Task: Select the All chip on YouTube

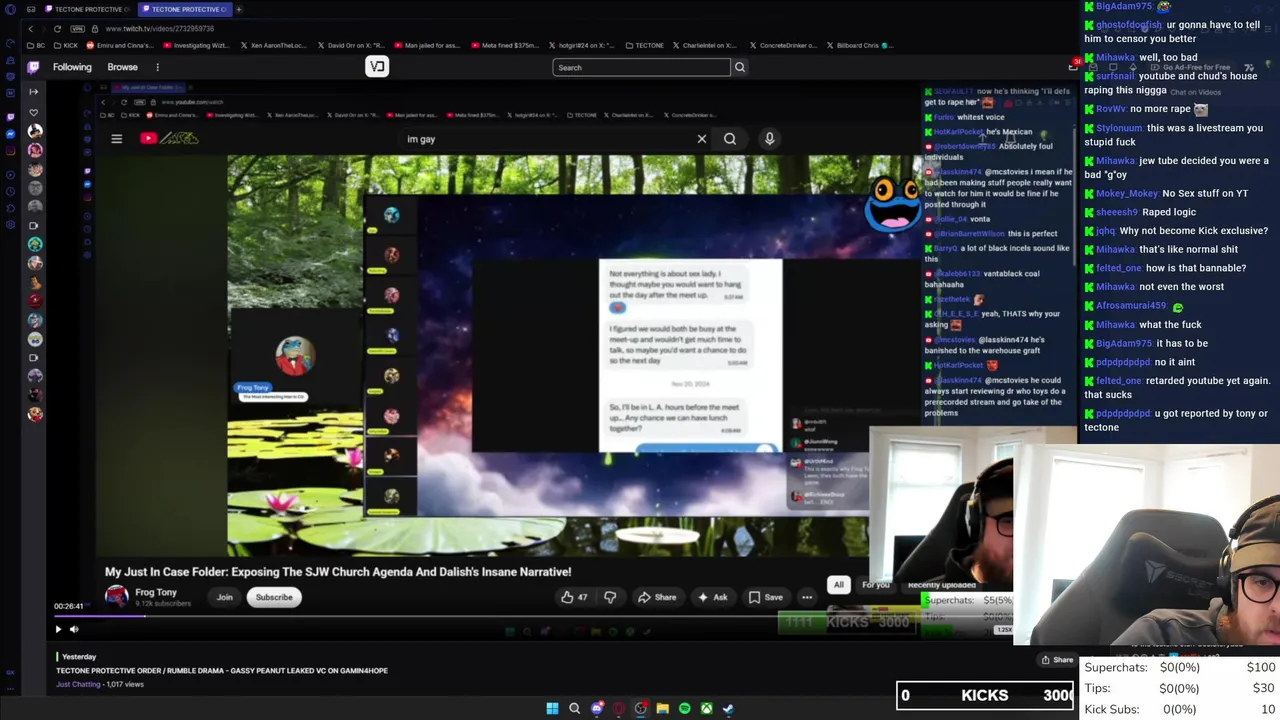Action: [839, 585]
